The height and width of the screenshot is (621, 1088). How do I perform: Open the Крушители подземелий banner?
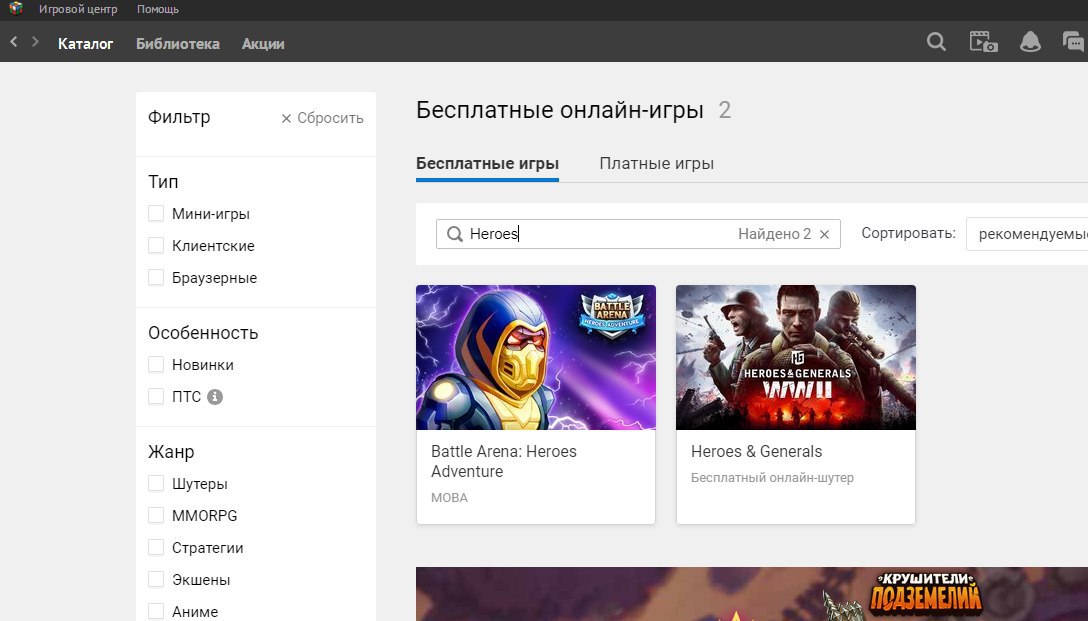coord(752,594)
